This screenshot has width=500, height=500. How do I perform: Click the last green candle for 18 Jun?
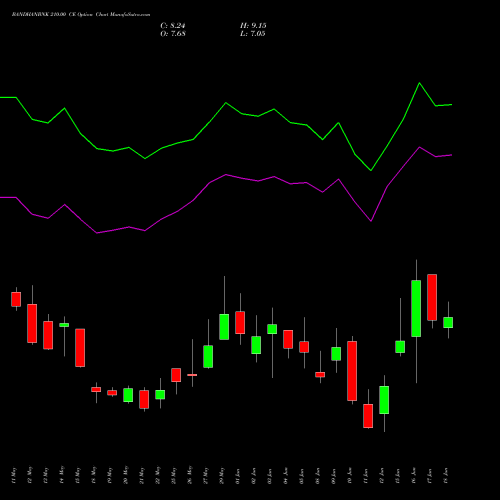click(x=448, y=322)
